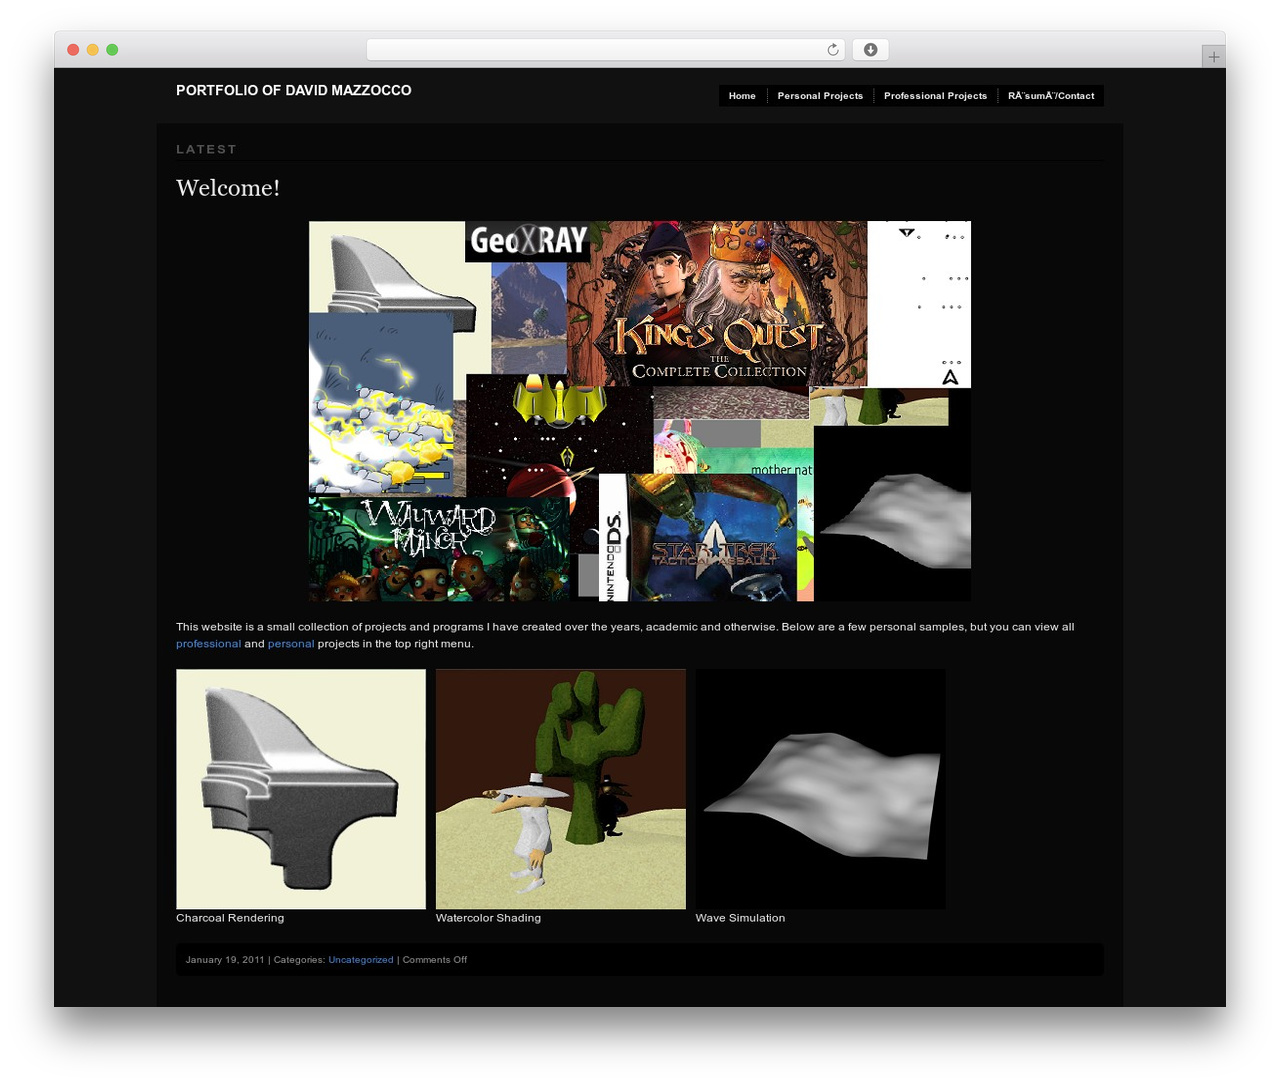Open the Home menu item
1280x1084 pixels.
(x=742, y=96)
